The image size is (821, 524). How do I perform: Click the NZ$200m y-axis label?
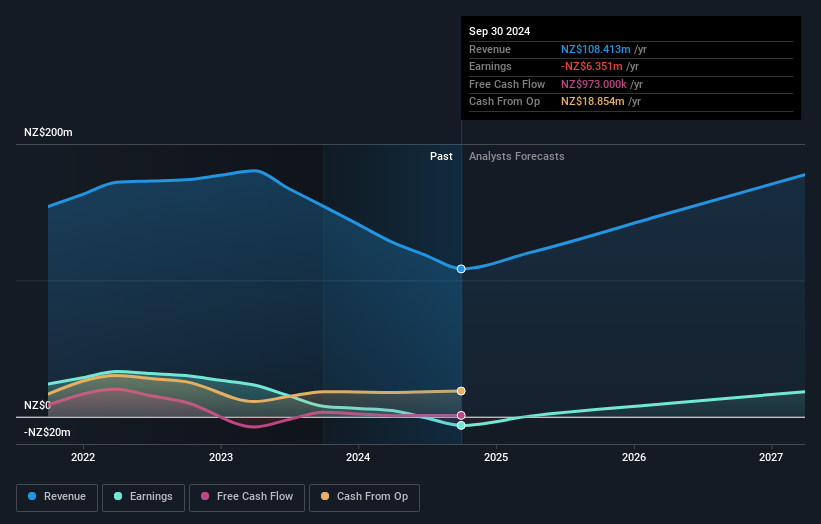pyautogui.click(x=48, y=132)
